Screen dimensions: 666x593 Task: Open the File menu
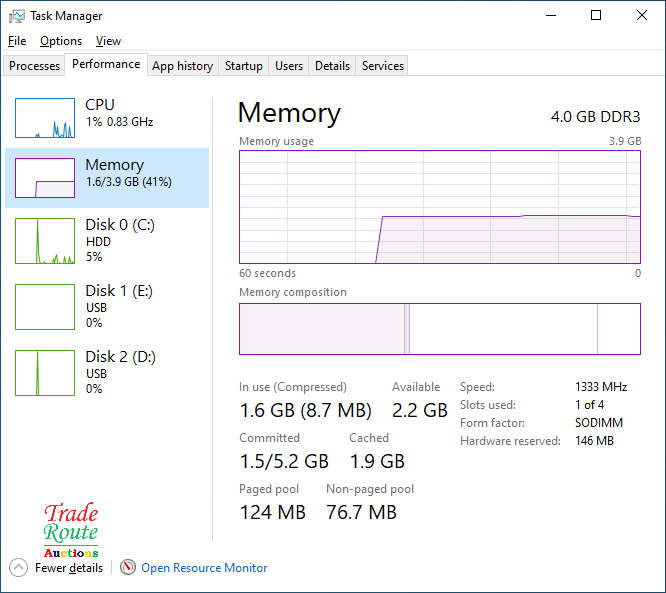coord(17,41)
